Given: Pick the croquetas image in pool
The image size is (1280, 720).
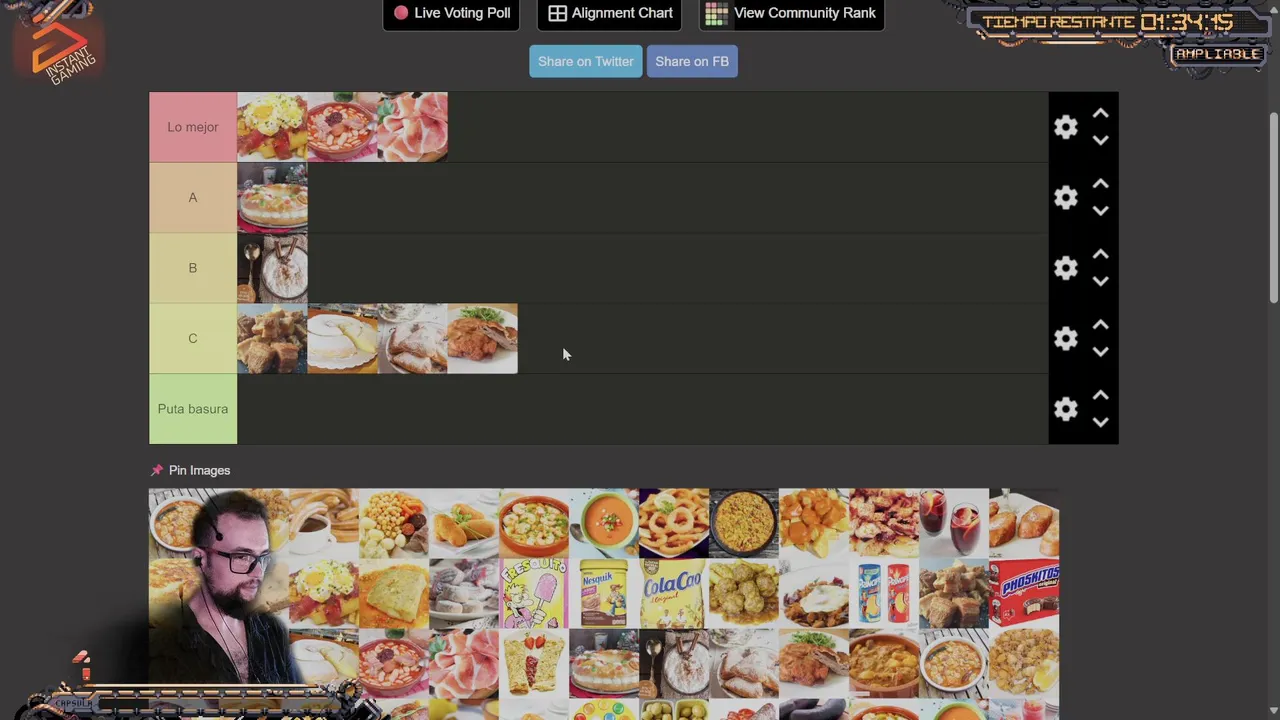Looking at the screenshot, I should click(464, 523).
